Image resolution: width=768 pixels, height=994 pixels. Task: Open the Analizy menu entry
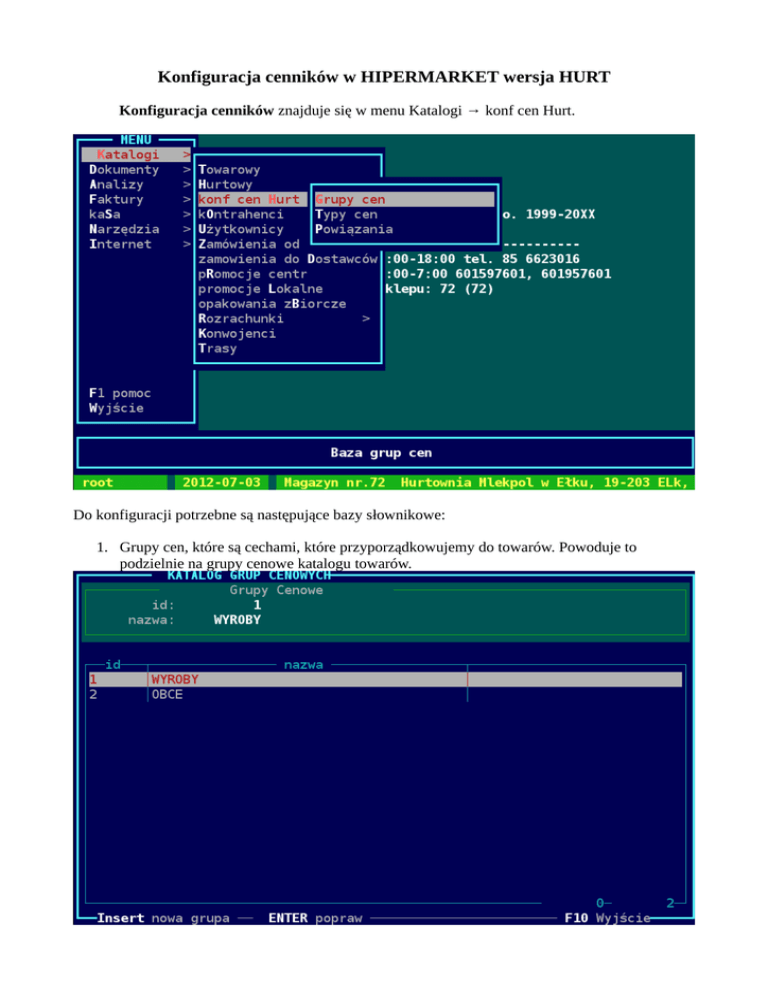pos(119,184)
